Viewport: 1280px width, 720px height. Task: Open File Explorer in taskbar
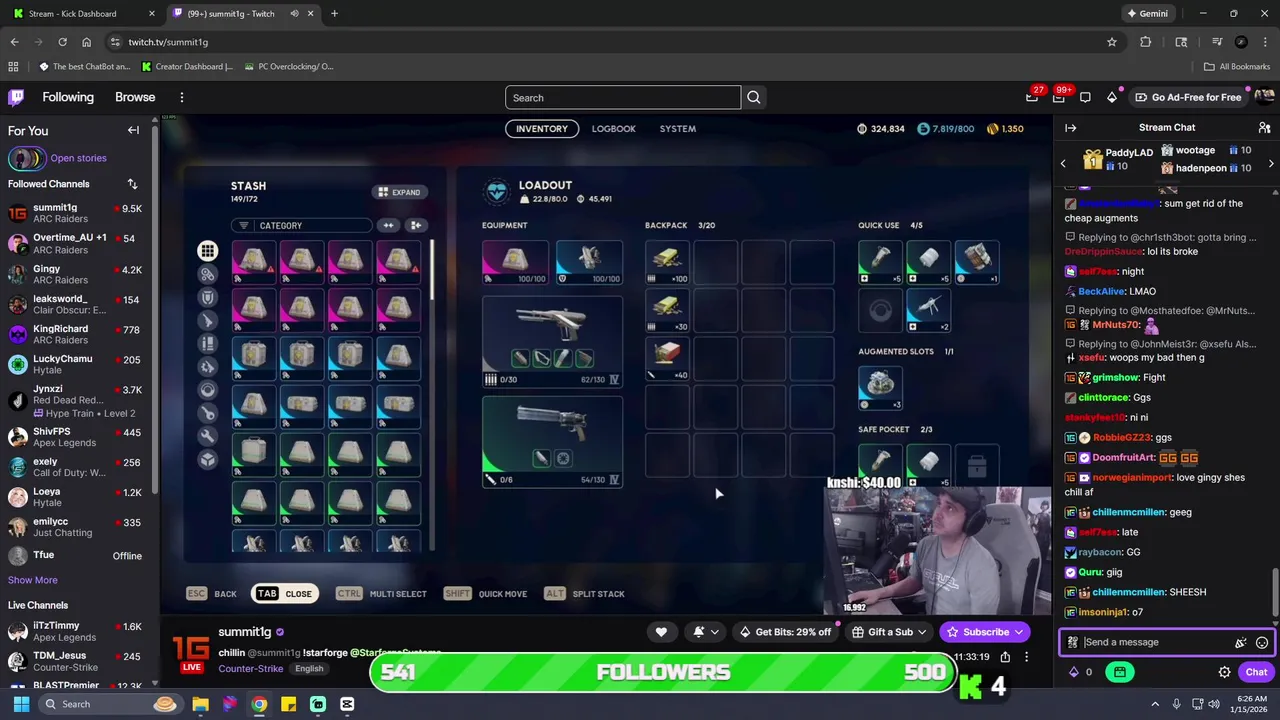[x=200, y=704]
